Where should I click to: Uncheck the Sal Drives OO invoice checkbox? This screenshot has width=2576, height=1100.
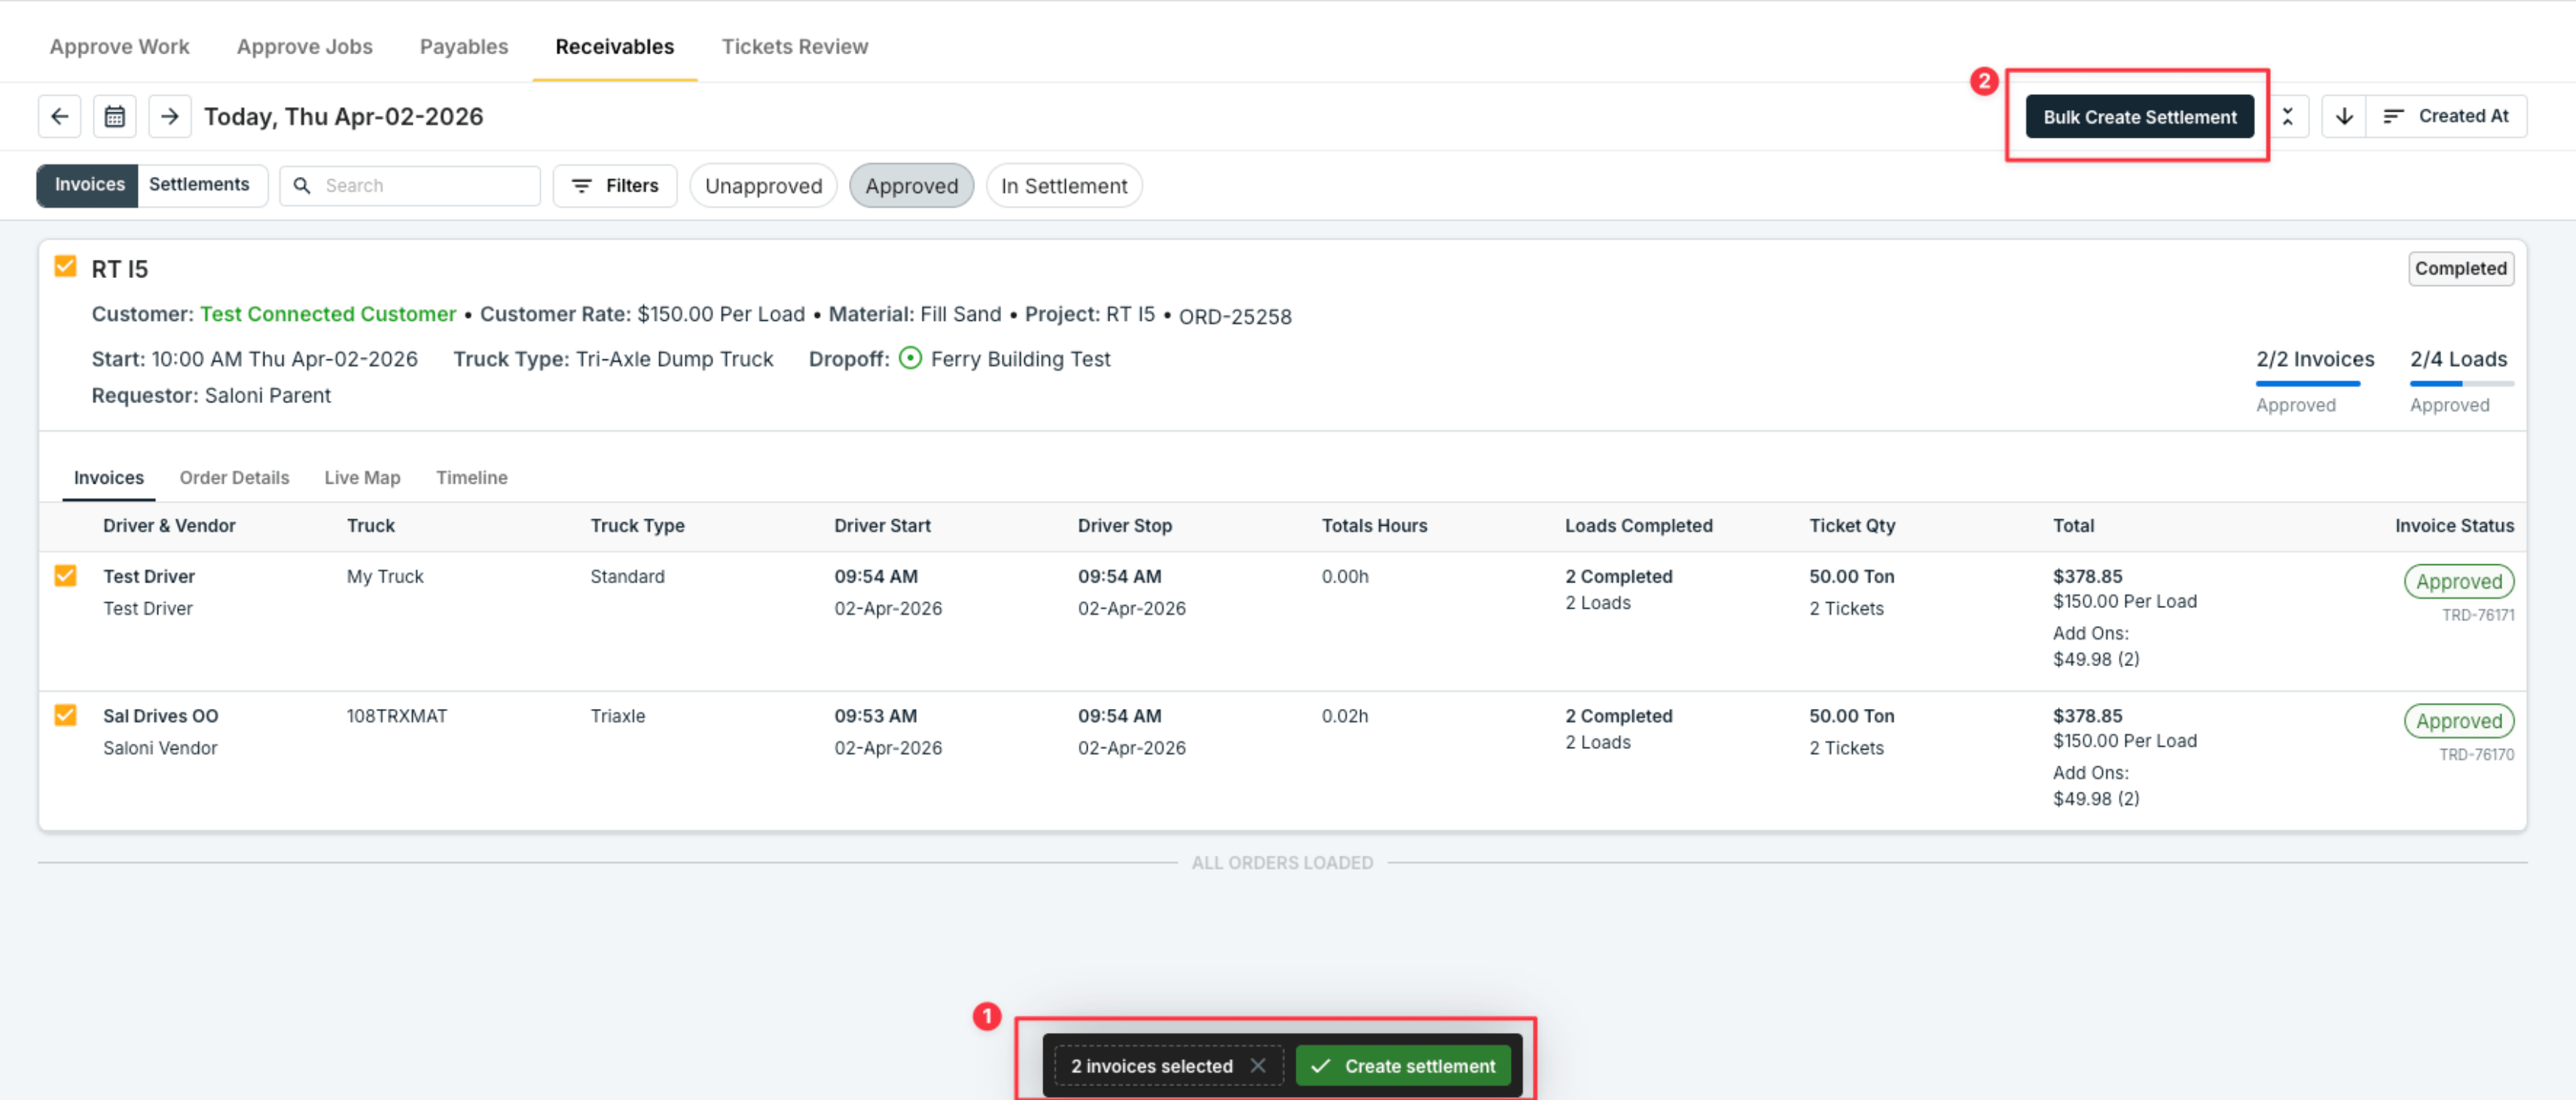(66, 714)
